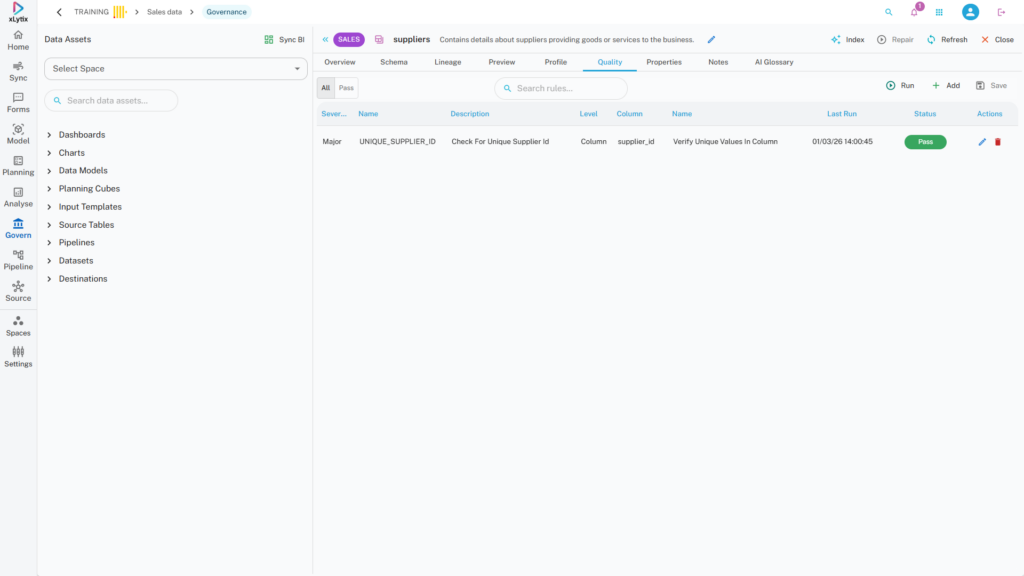Click the red delete rule icon

click(x=997, y=142)
